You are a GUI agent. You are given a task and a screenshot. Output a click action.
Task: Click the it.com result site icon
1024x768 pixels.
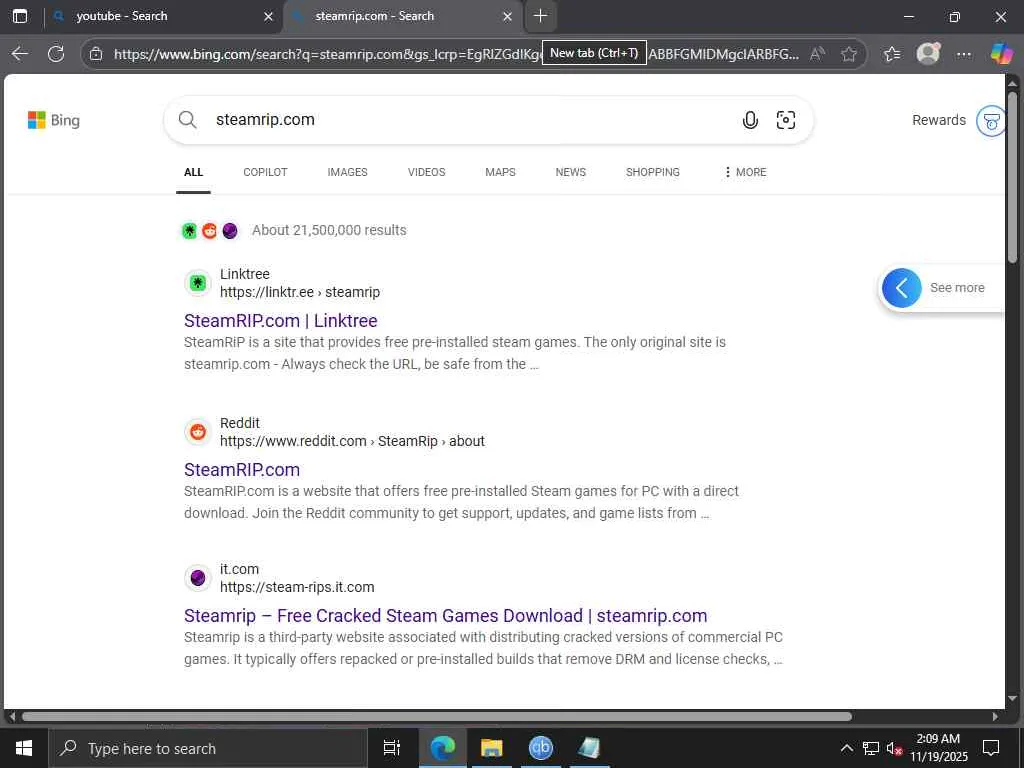click(198, 578)
